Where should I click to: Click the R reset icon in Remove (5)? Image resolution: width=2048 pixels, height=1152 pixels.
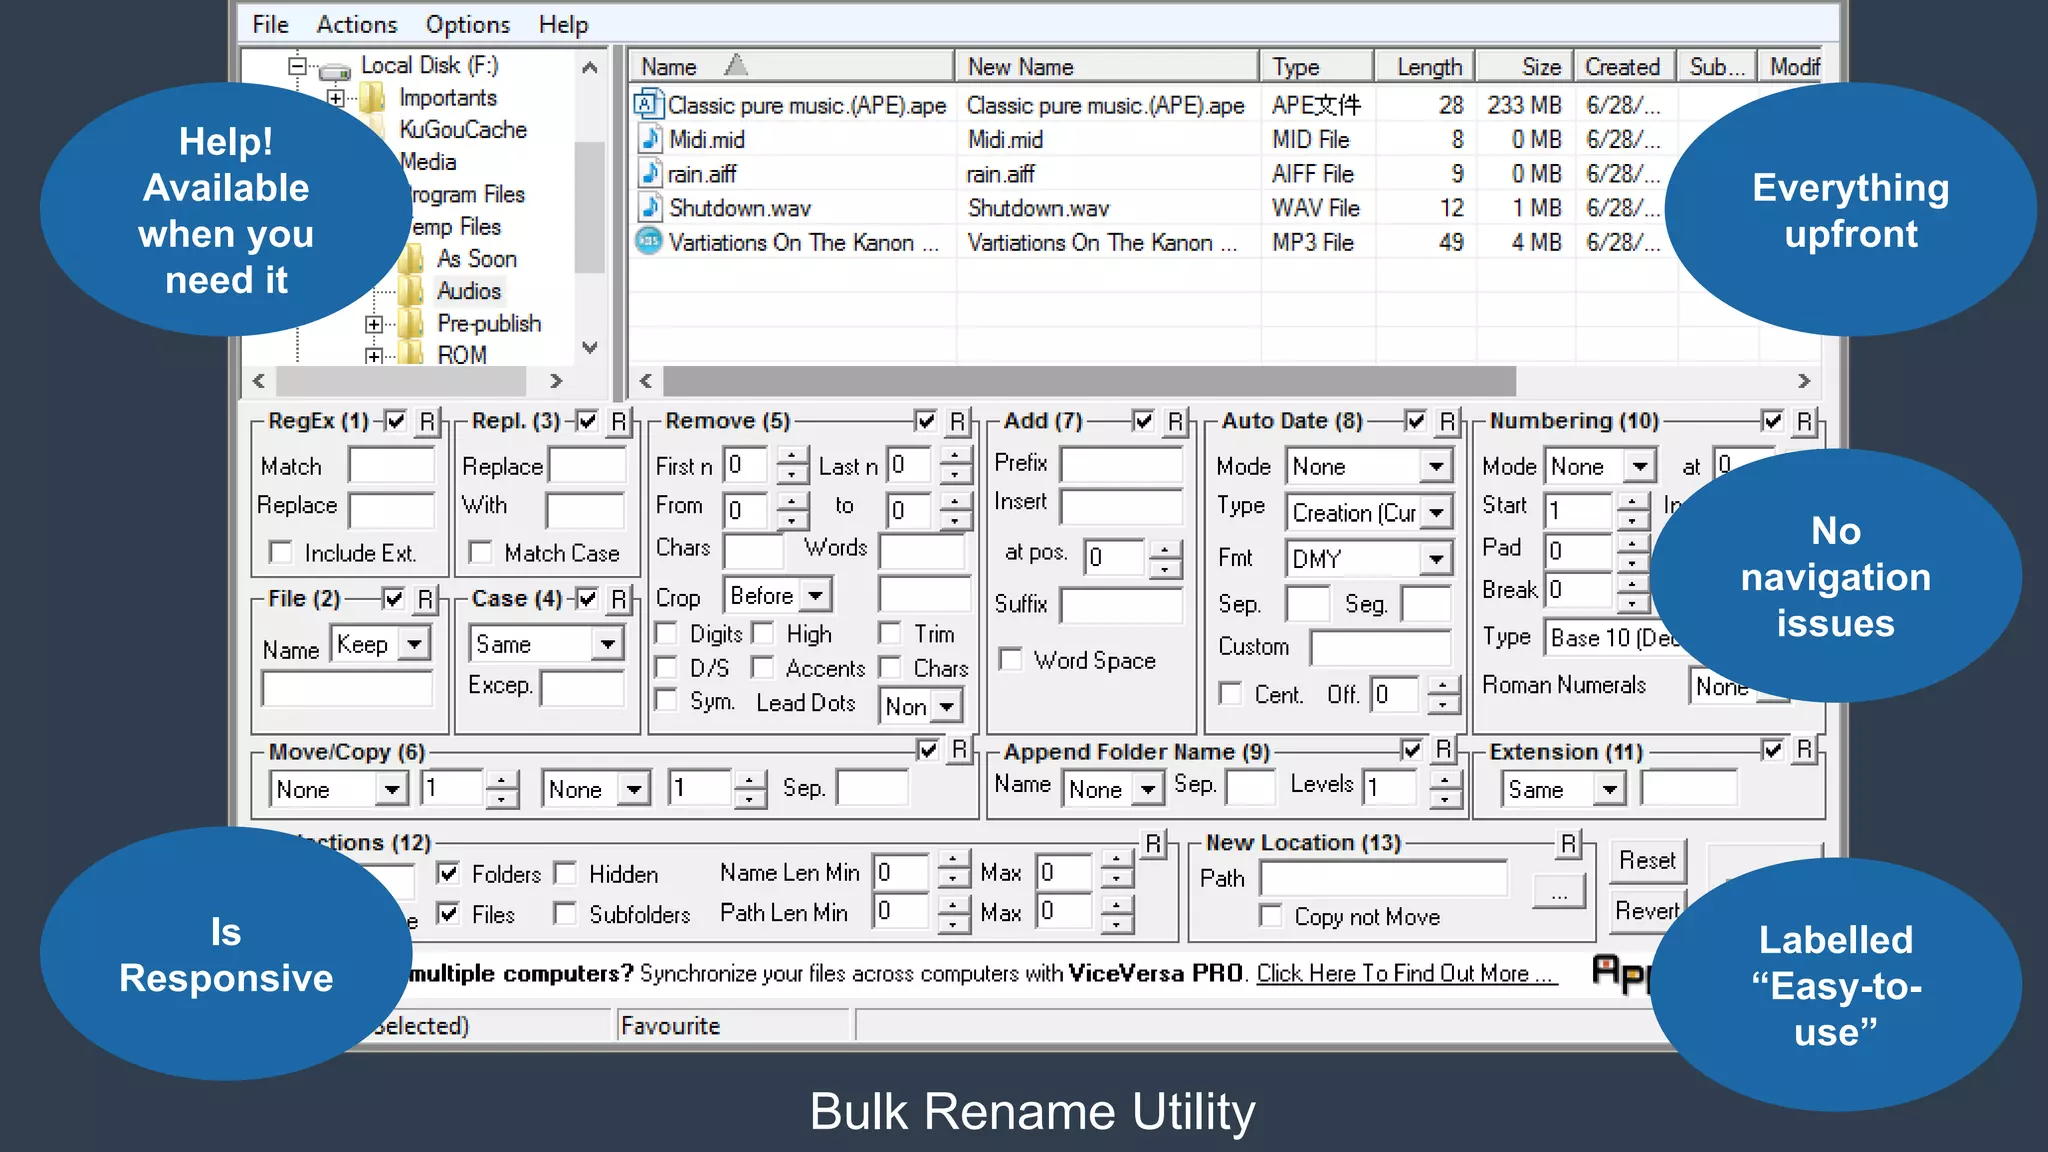957,422
